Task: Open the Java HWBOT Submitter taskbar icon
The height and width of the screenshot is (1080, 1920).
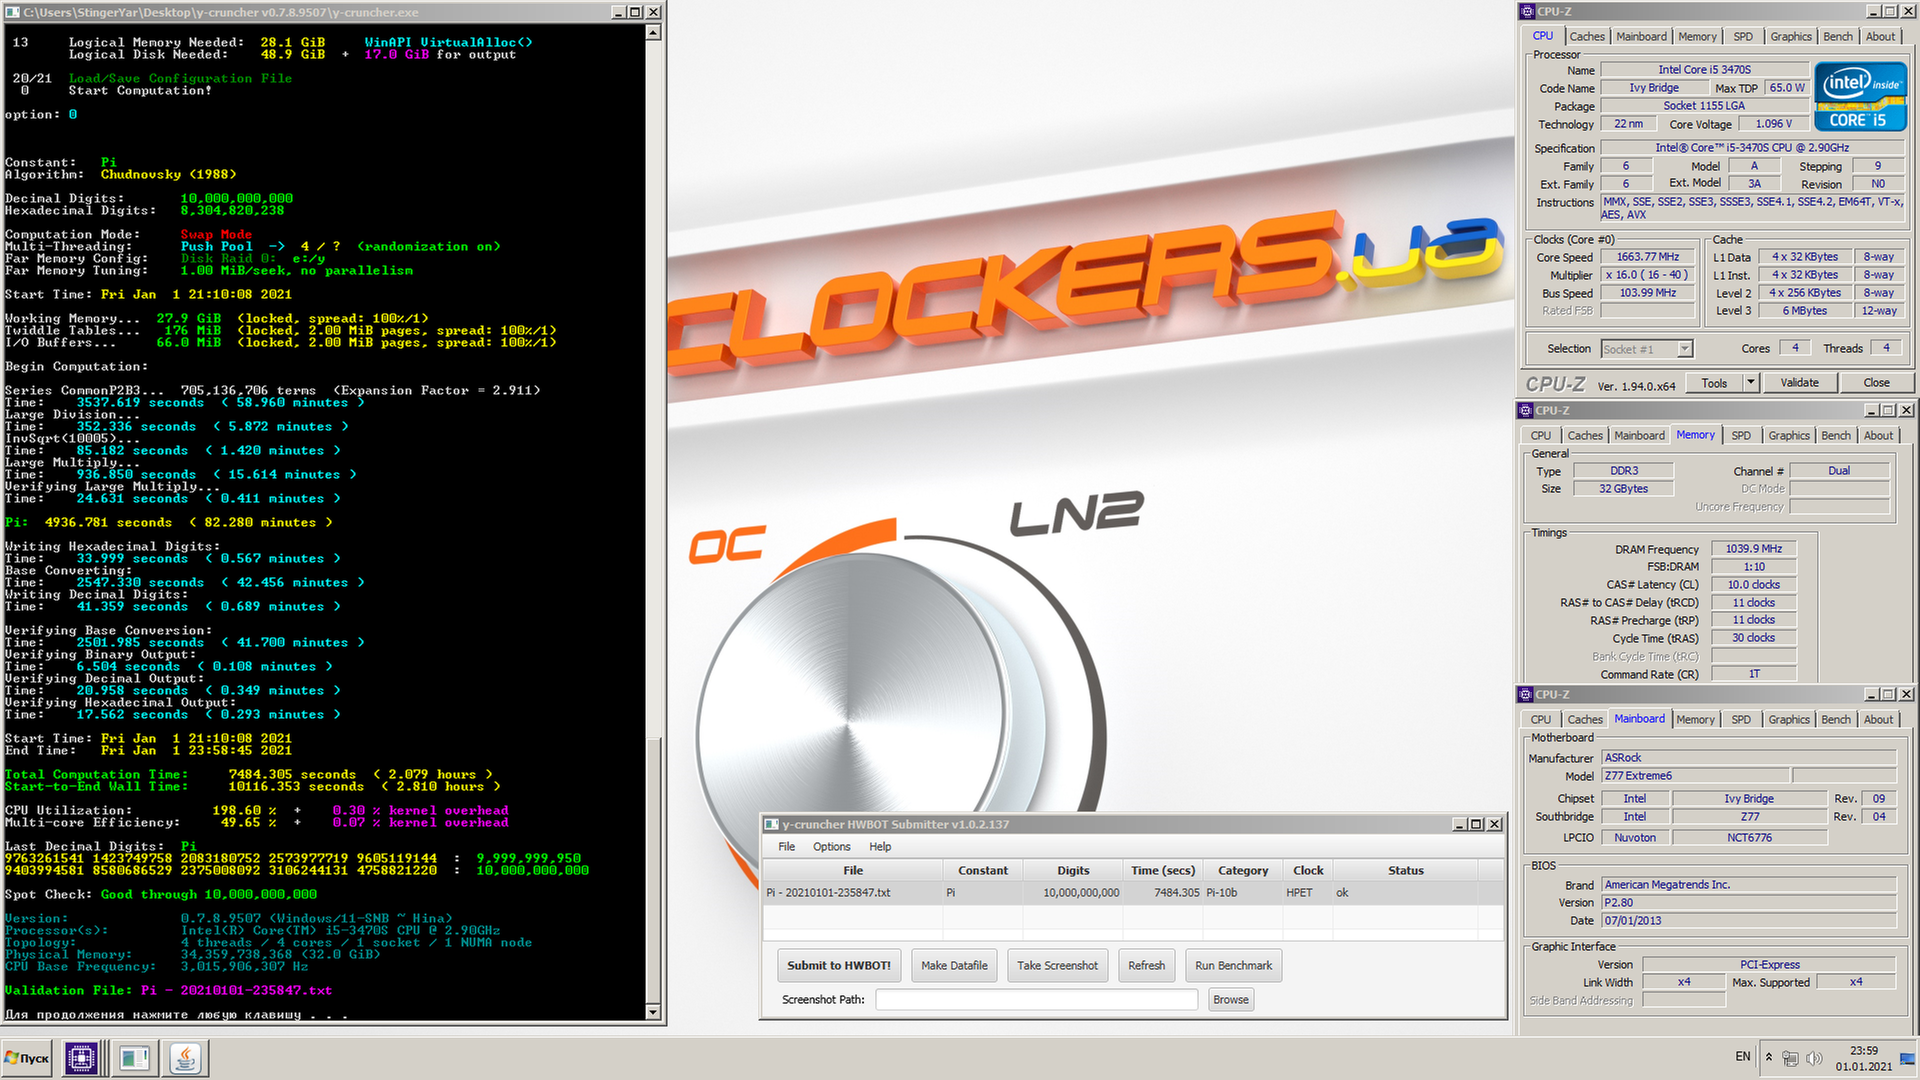Action: [x=185, y=1058]
